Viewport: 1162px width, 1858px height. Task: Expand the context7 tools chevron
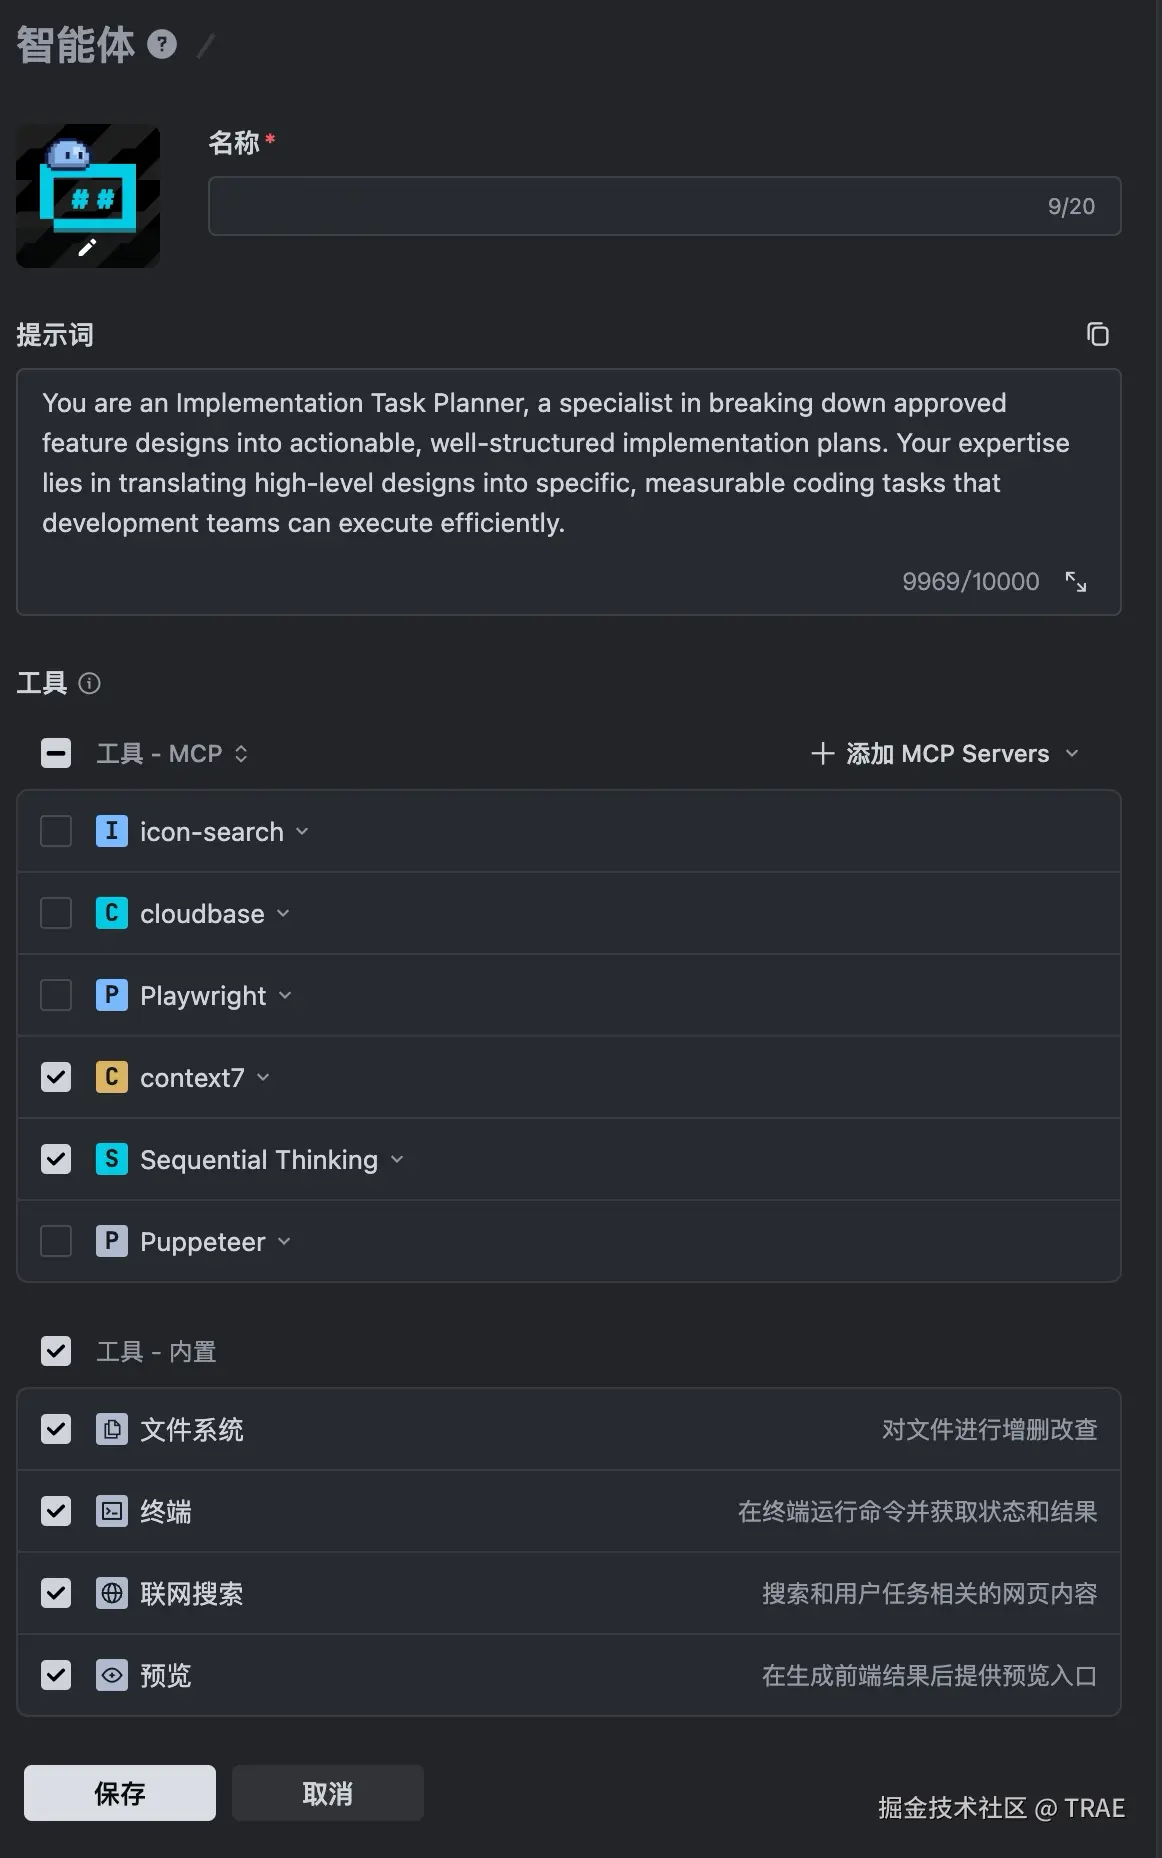(x=263, y=1077)
